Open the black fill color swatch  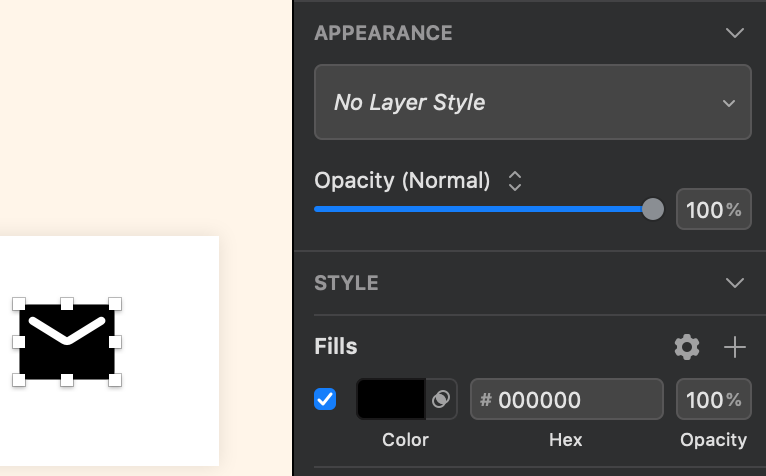click(390, 400)
